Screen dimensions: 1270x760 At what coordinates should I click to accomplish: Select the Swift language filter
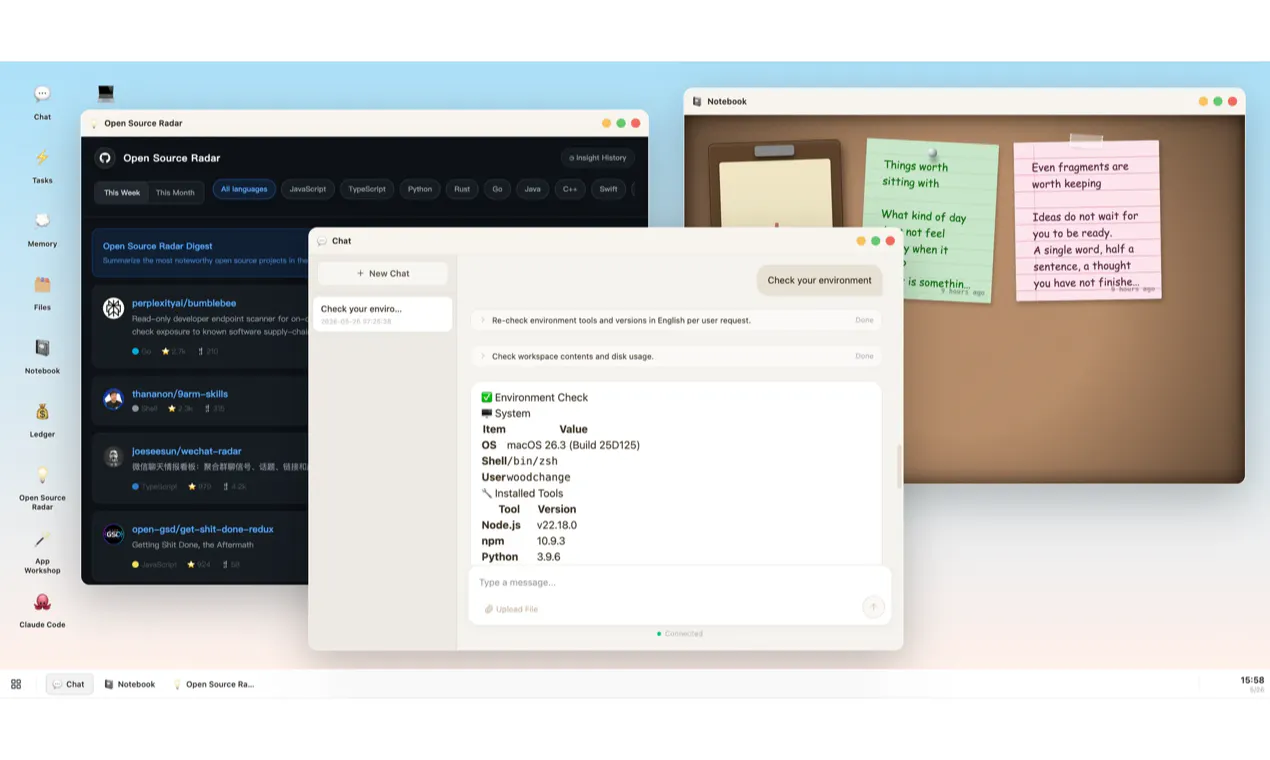(608, 189)
